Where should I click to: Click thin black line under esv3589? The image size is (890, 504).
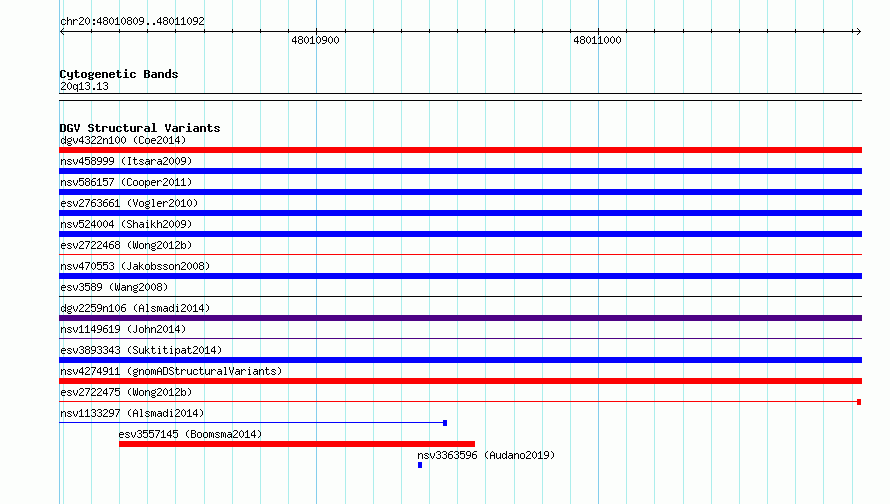pyautogui.click(x=460, y=296)
